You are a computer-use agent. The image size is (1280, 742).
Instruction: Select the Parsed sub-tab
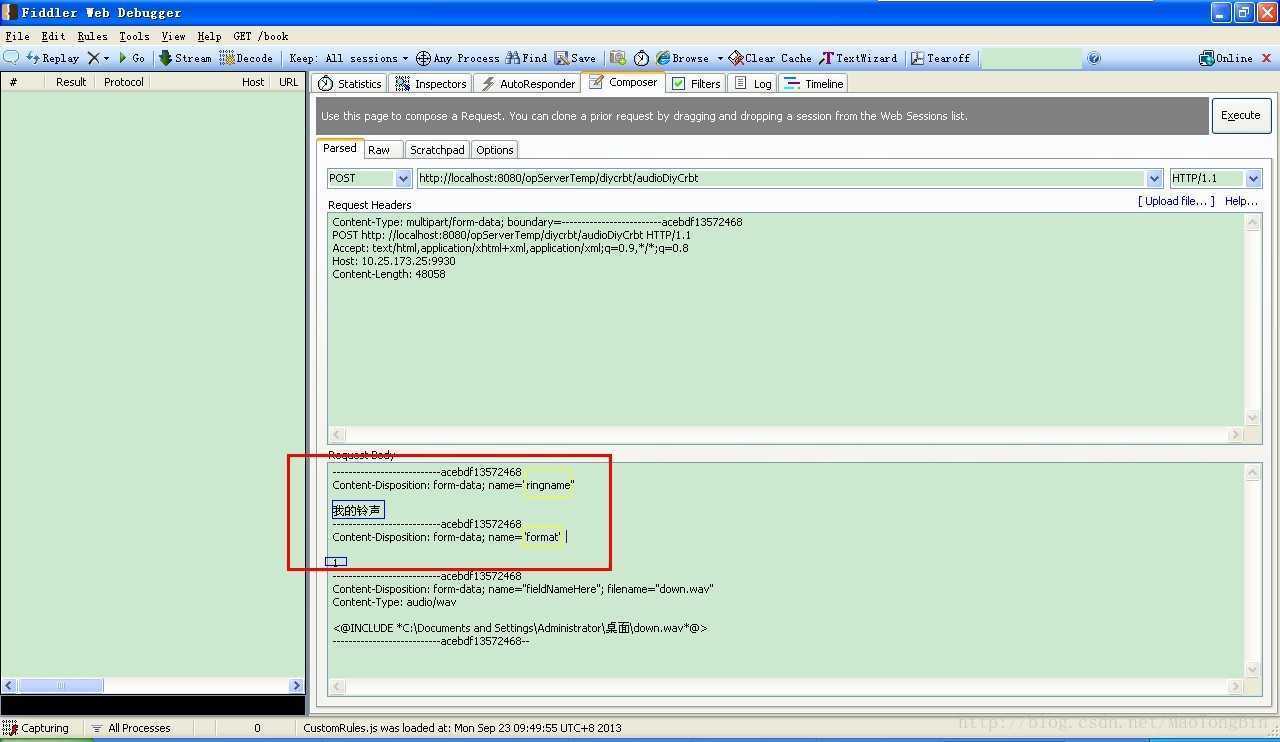point(340,148)
